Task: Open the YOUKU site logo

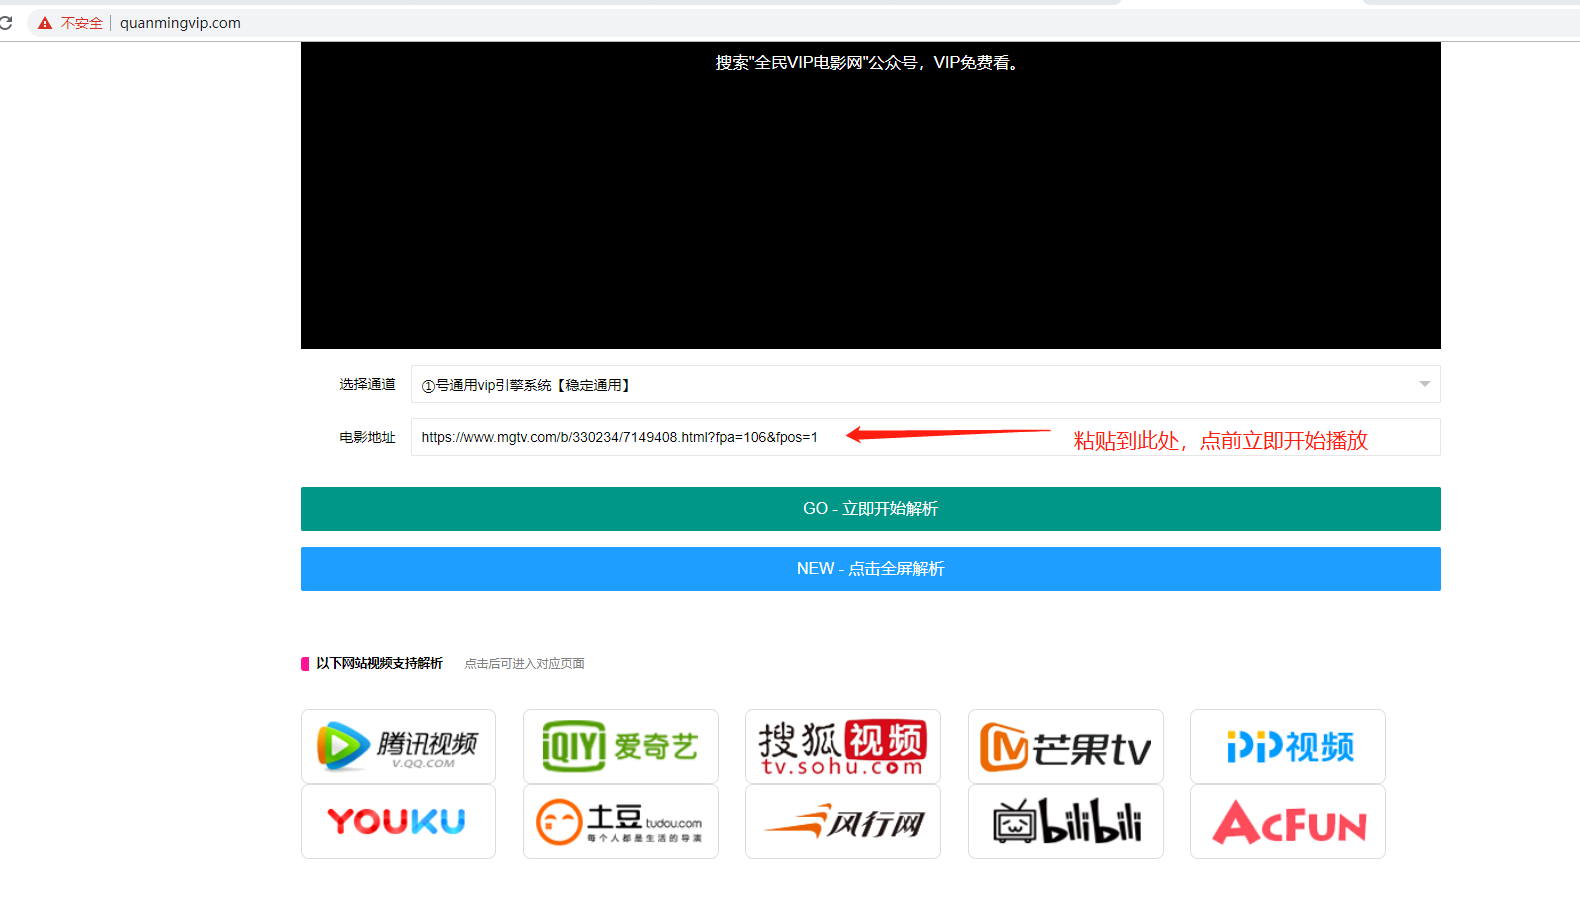Action: coord(398,821)
